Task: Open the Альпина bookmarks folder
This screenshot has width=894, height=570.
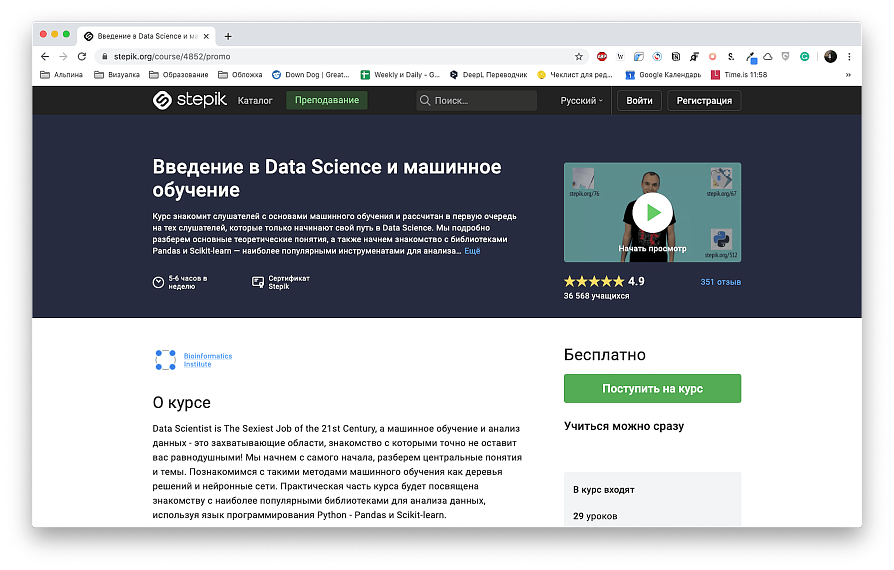Action: [61, 75]
